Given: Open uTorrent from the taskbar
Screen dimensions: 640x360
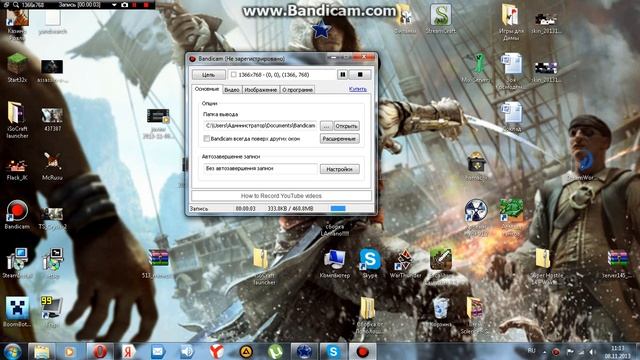Looking at the screenshot, I should (275, 351).
